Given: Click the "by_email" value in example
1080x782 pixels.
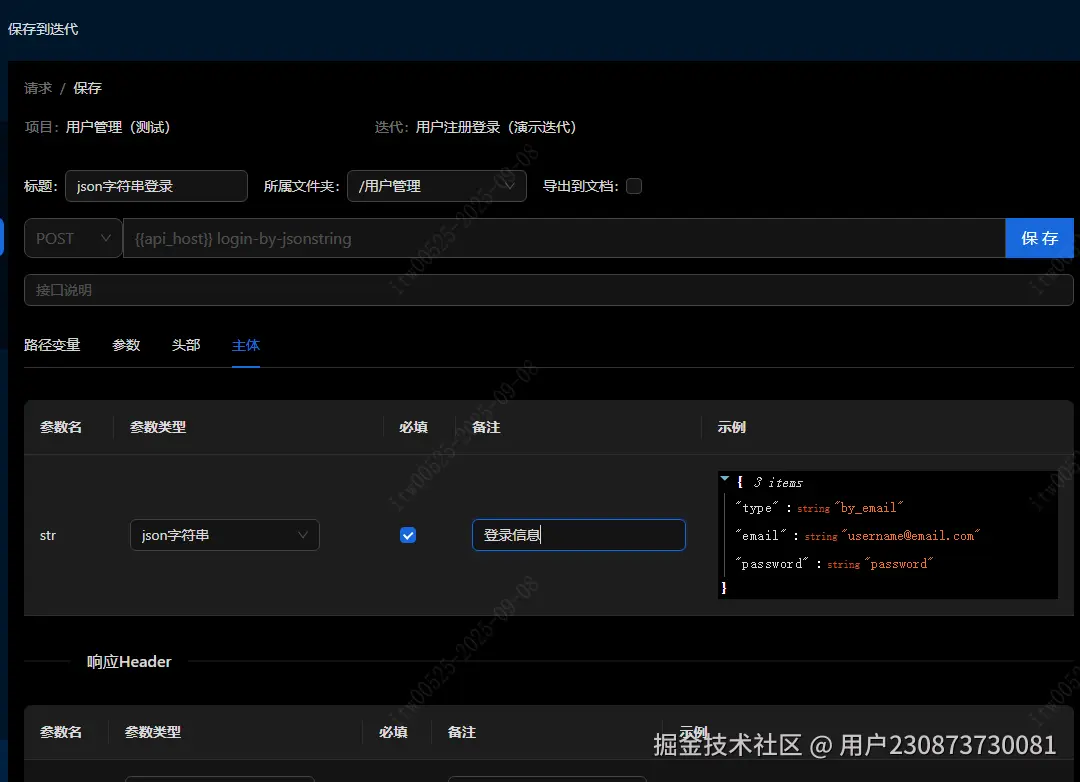Looking at the screenshot, I should [869, 508].
